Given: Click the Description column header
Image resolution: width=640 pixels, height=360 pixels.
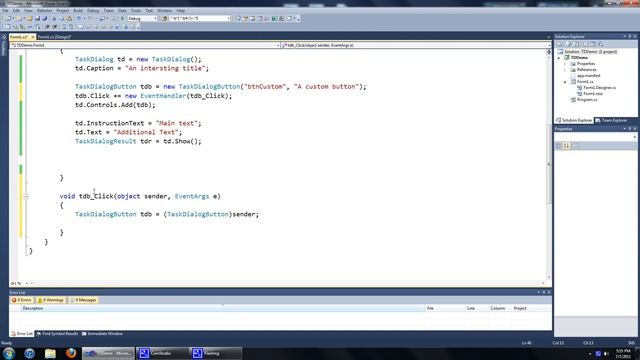Looking at the screenshot, I should (222, 309).
